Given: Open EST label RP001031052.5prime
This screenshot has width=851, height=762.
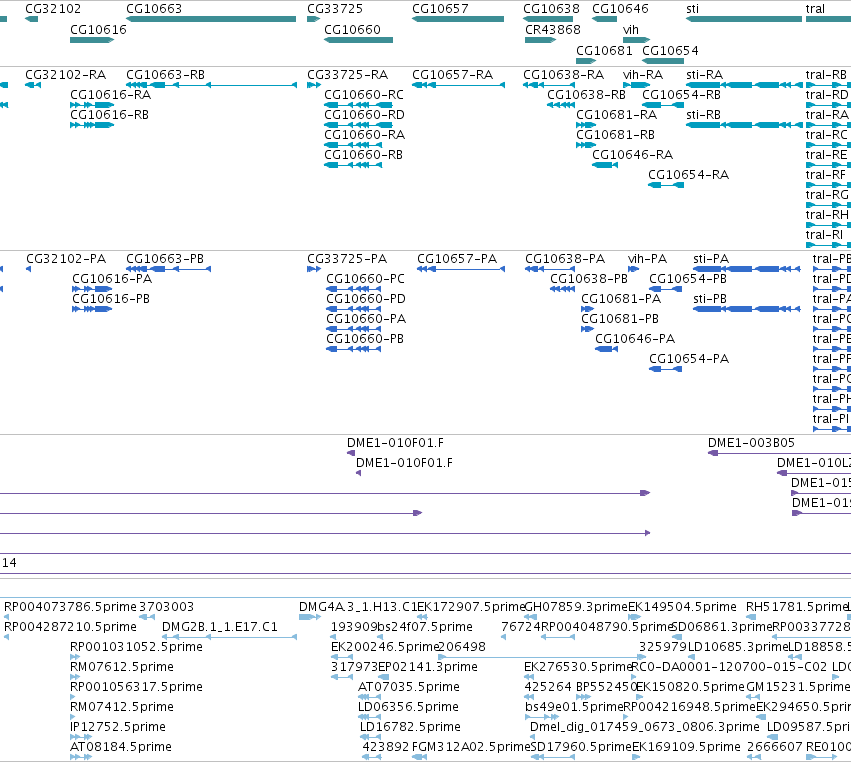Looking at the screenshot, I should coord(136,647).
